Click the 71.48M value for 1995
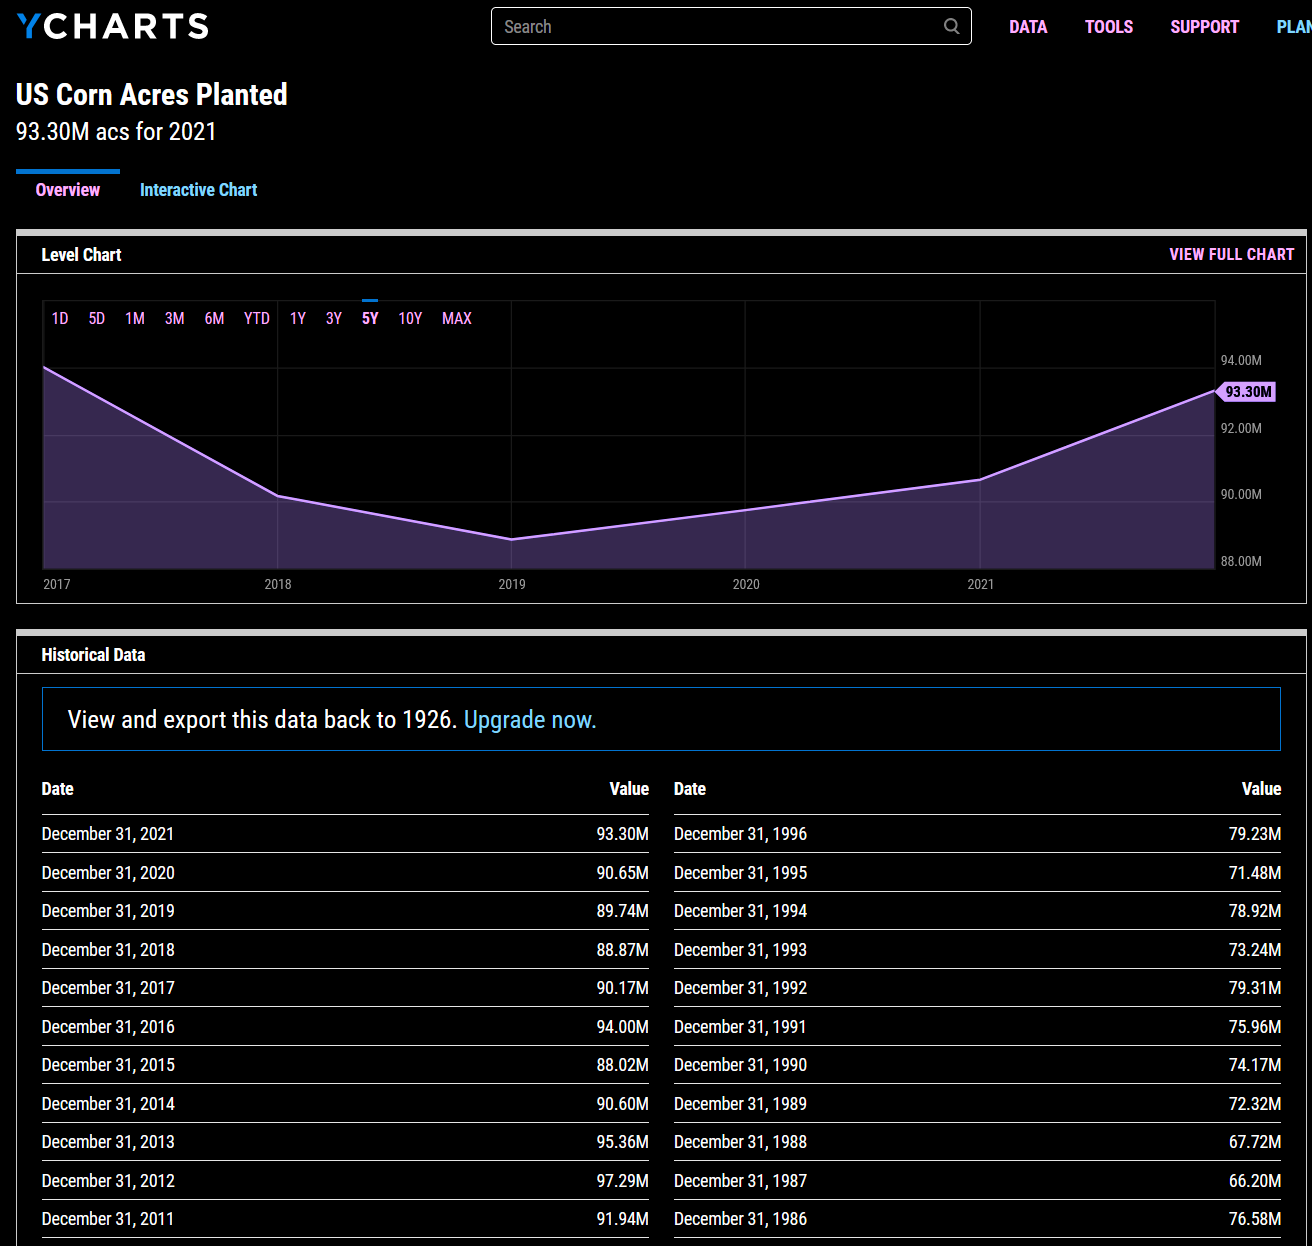1312x1246 pixels. tap(1254, 873)
